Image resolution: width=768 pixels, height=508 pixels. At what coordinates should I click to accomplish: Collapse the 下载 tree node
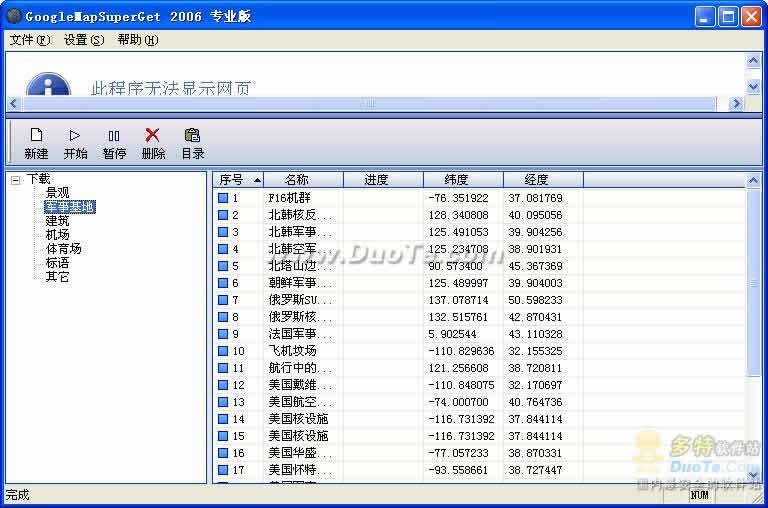click(x=16, y=180)
